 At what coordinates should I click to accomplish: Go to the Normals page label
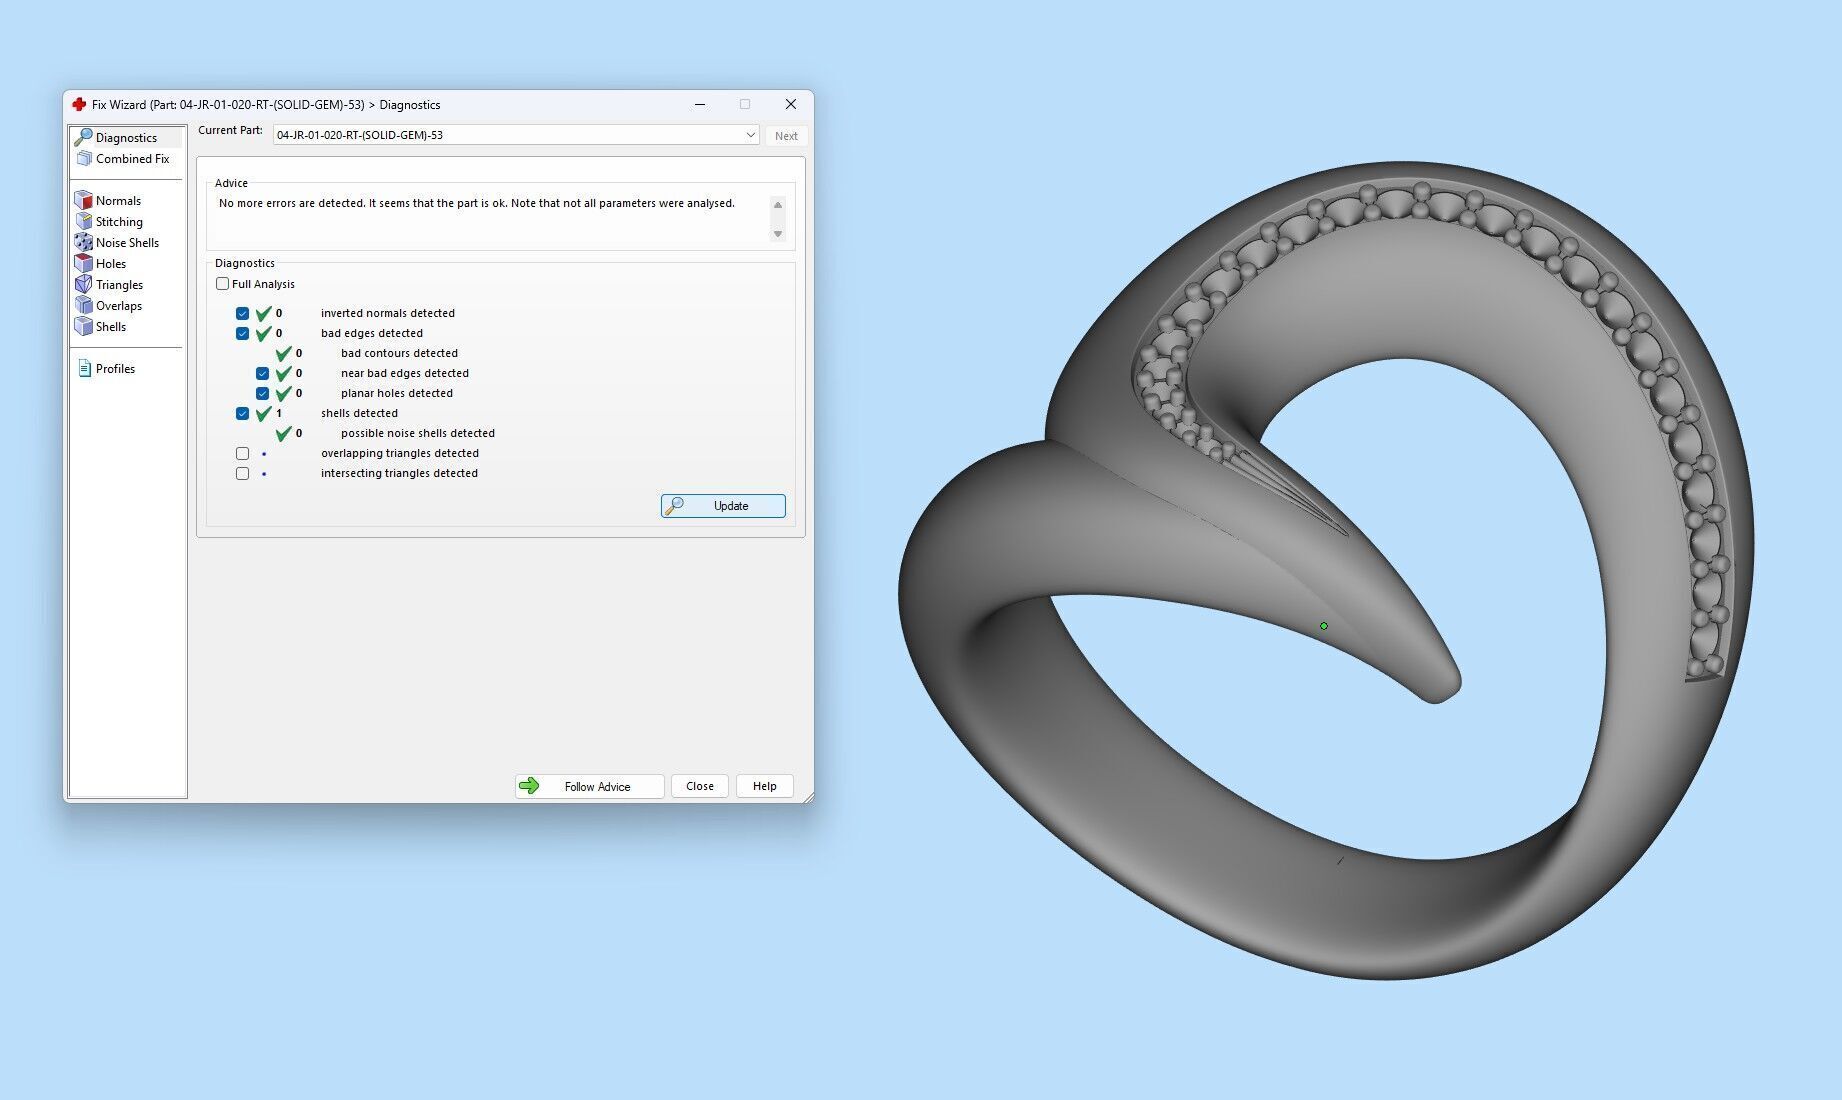118,201
